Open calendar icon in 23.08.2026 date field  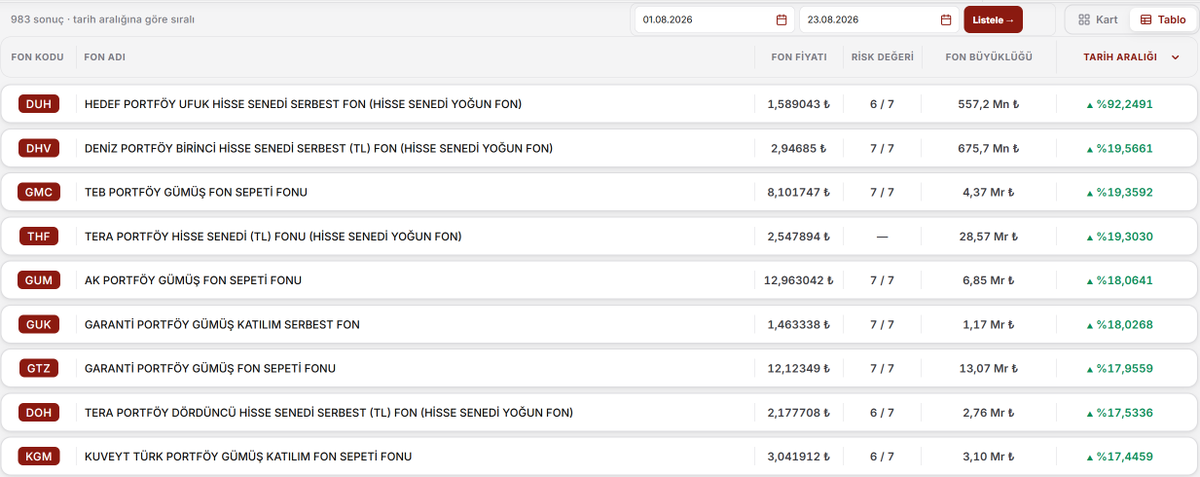pos(946,20)
